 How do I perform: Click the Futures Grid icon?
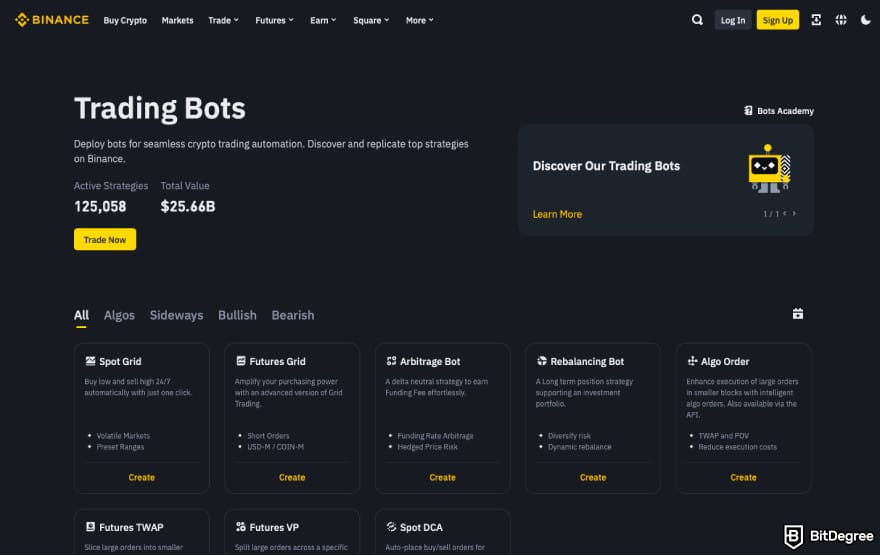pos(241,361)
